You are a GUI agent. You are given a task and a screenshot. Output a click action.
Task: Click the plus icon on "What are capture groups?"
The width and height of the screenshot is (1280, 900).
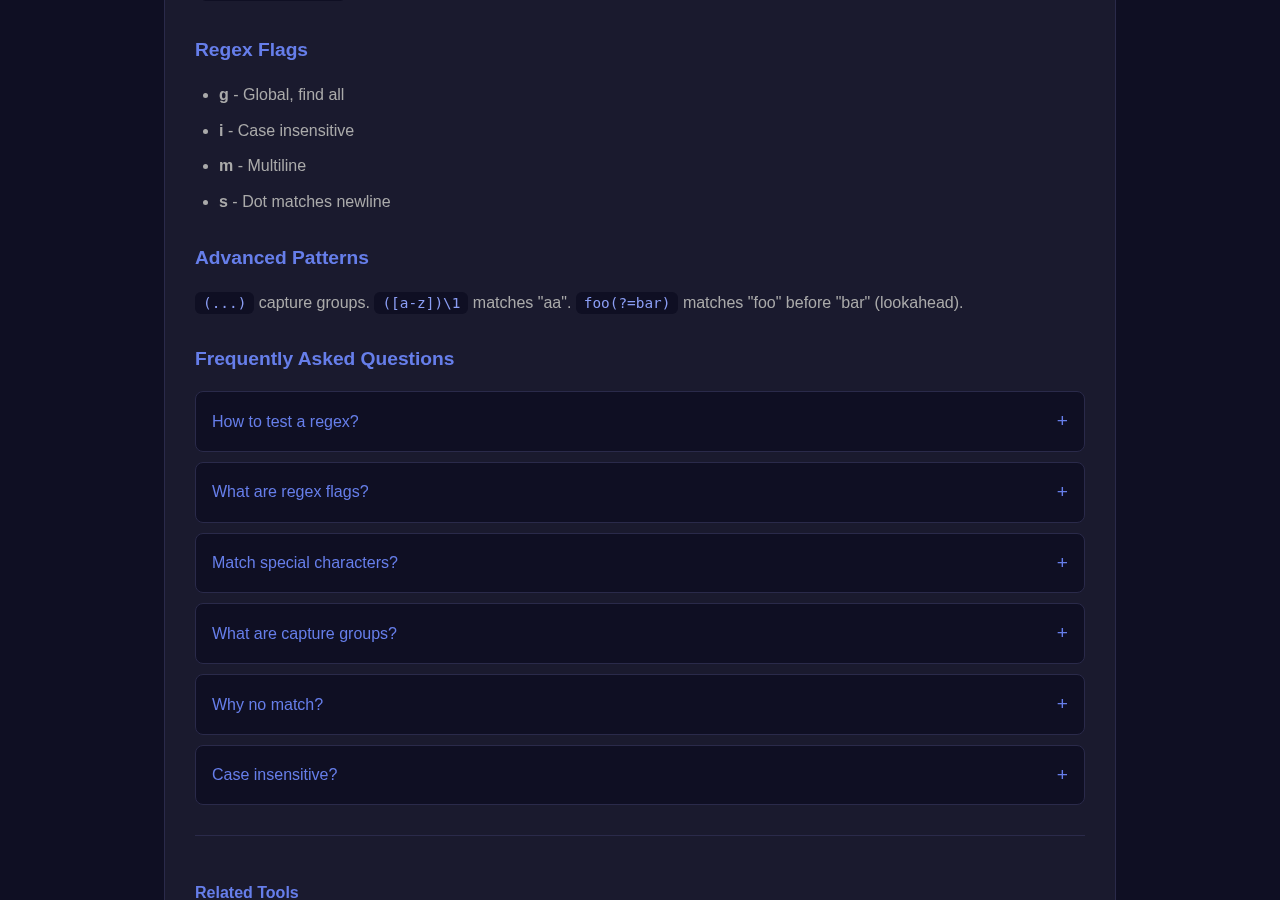(1062, 633)
